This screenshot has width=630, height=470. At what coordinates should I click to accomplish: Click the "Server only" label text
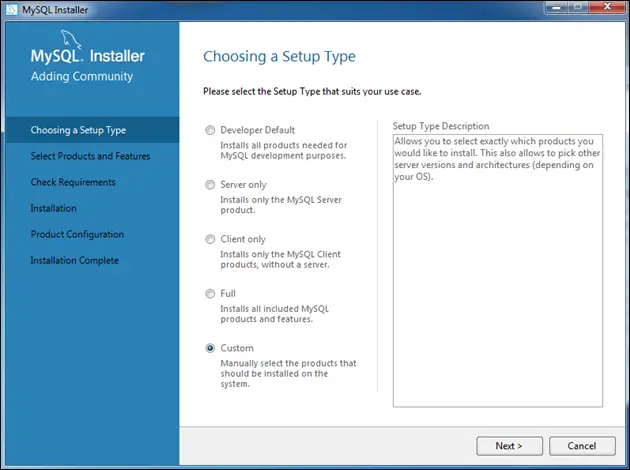pyautogui.click(x=243, y=185)
